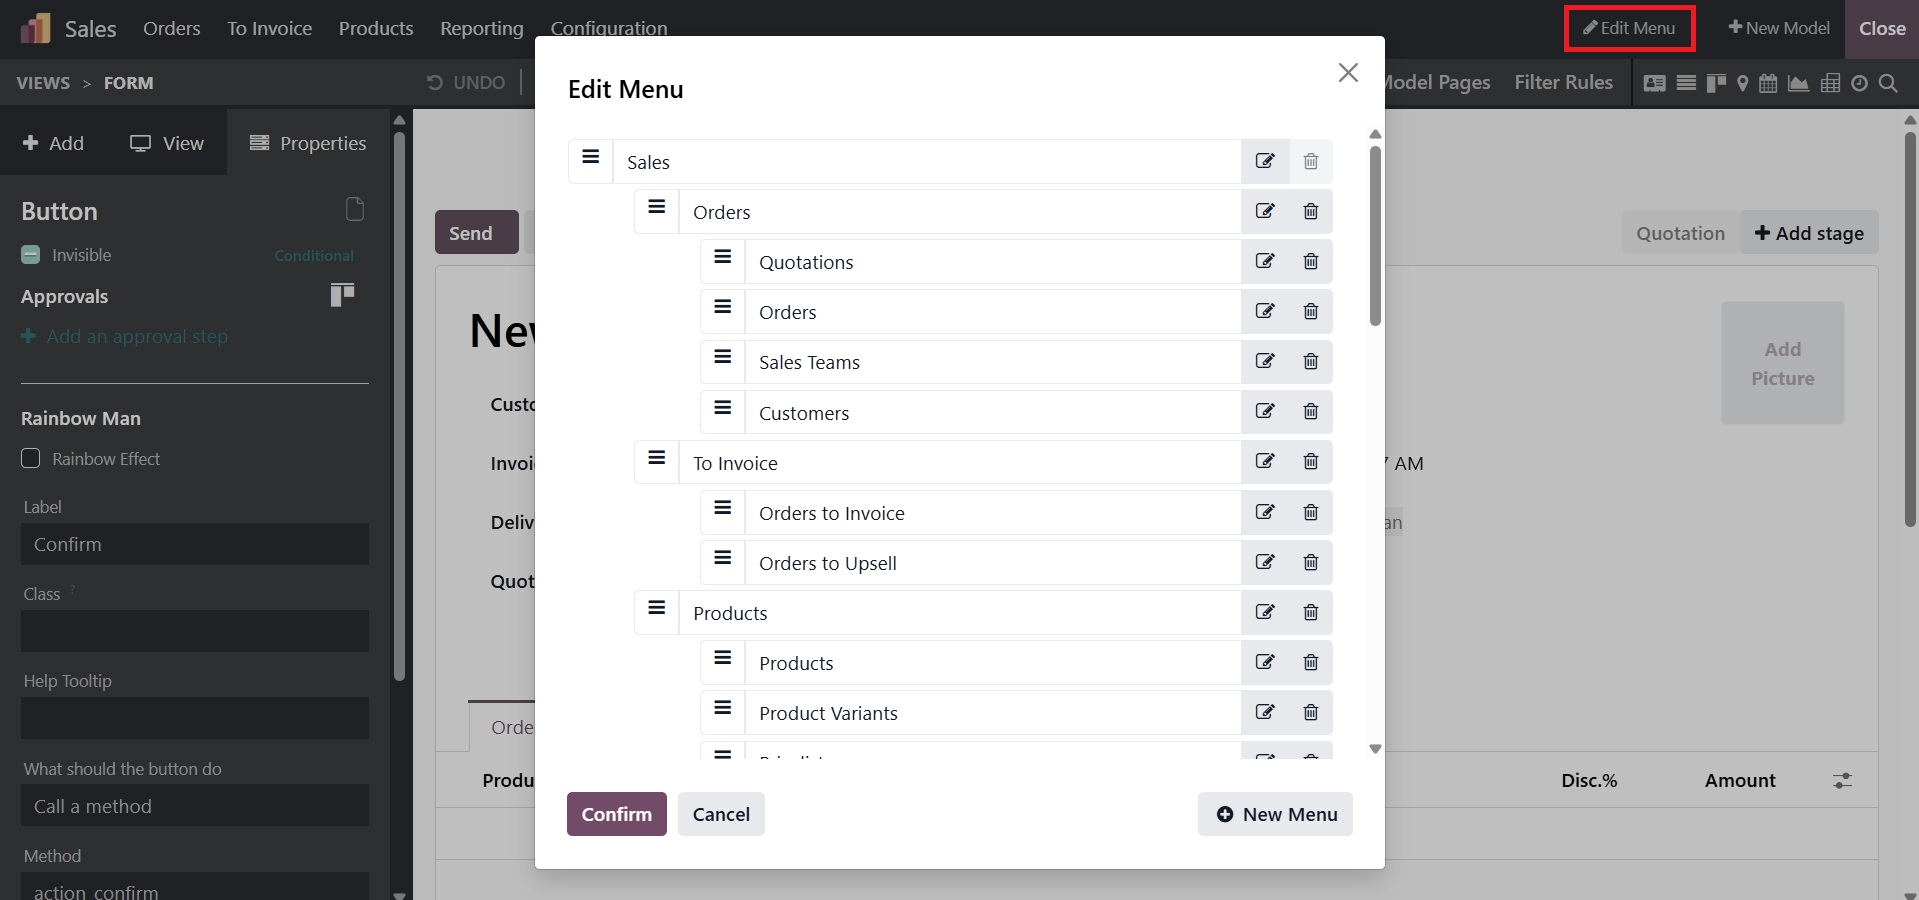
Task: Open the map view icon
Action: [x=1742, y=83]
